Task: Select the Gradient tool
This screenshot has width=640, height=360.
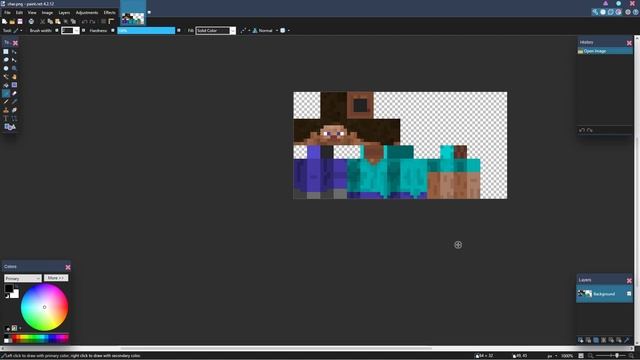Action: pos(14,85)
